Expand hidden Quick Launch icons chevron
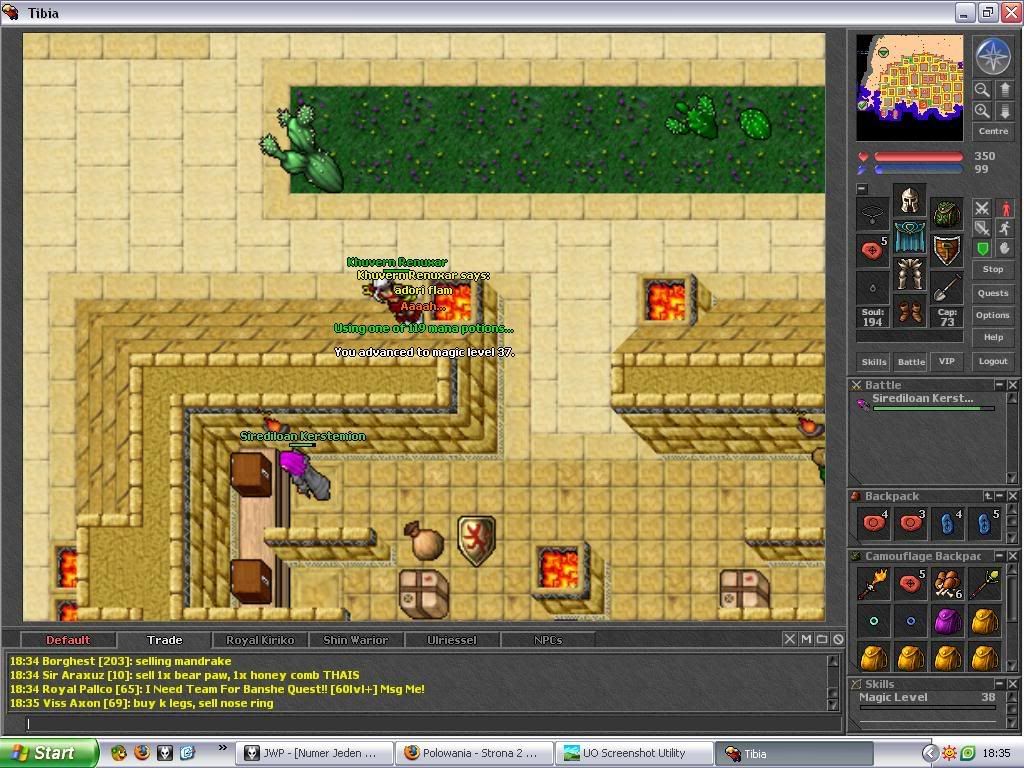 [x=223, y=748]
